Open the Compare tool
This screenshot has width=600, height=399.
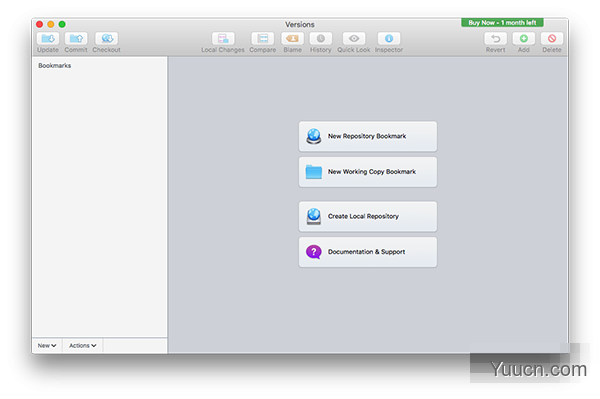[262, 39]
